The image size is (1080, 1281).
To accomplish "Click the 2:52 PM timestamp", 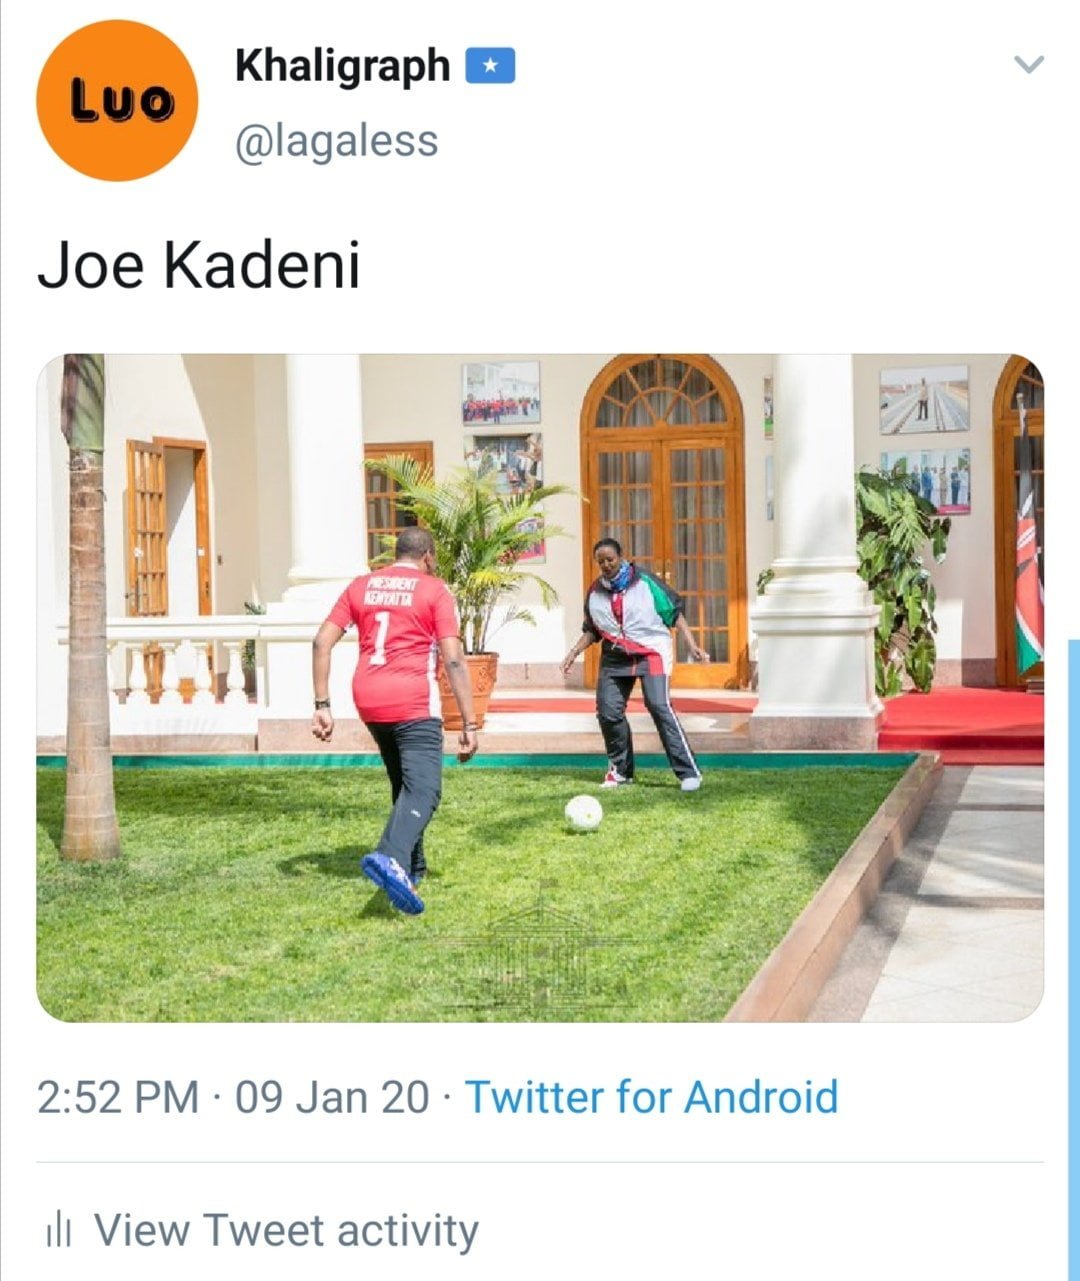I will tap(118, 1096).
